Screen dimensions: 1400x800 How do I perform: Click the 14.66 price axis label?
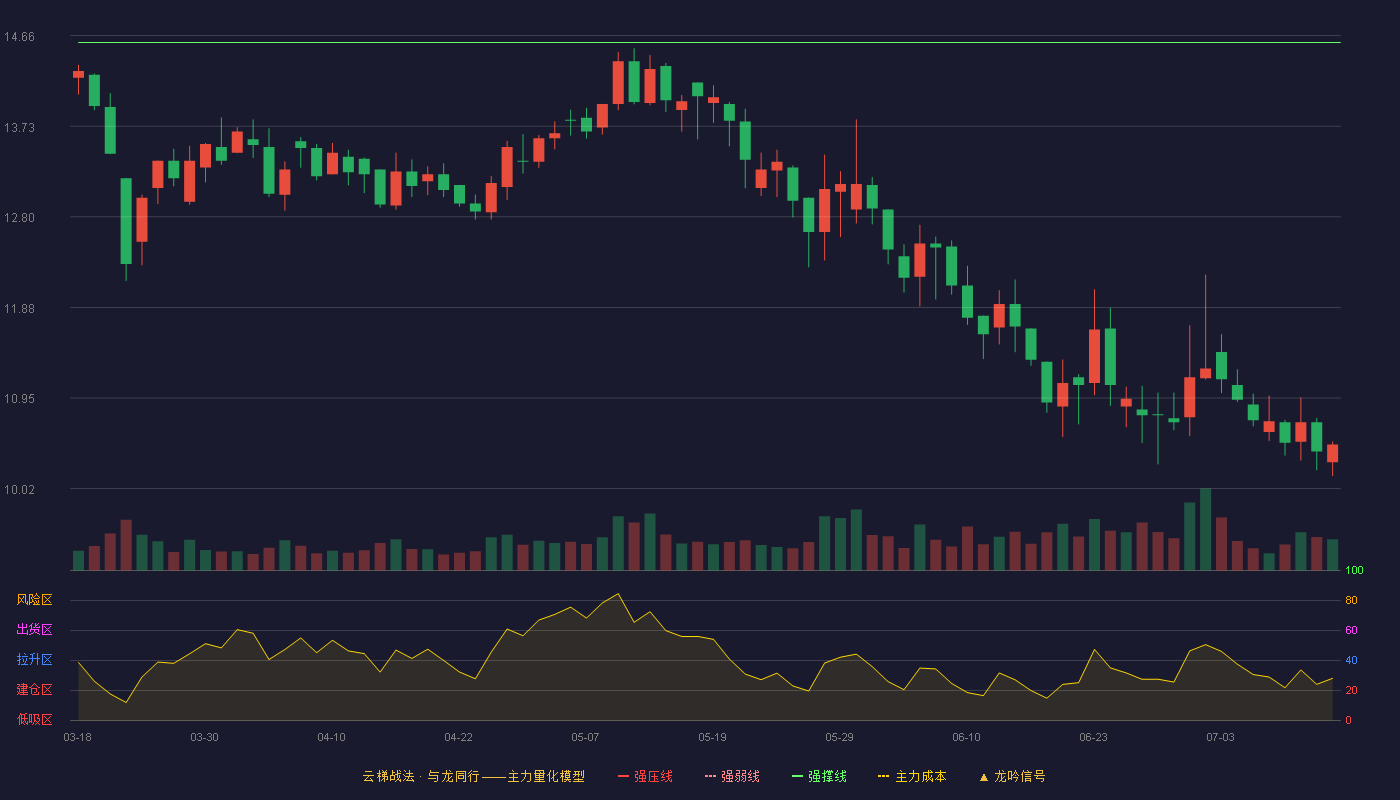[x=19, y=37]
